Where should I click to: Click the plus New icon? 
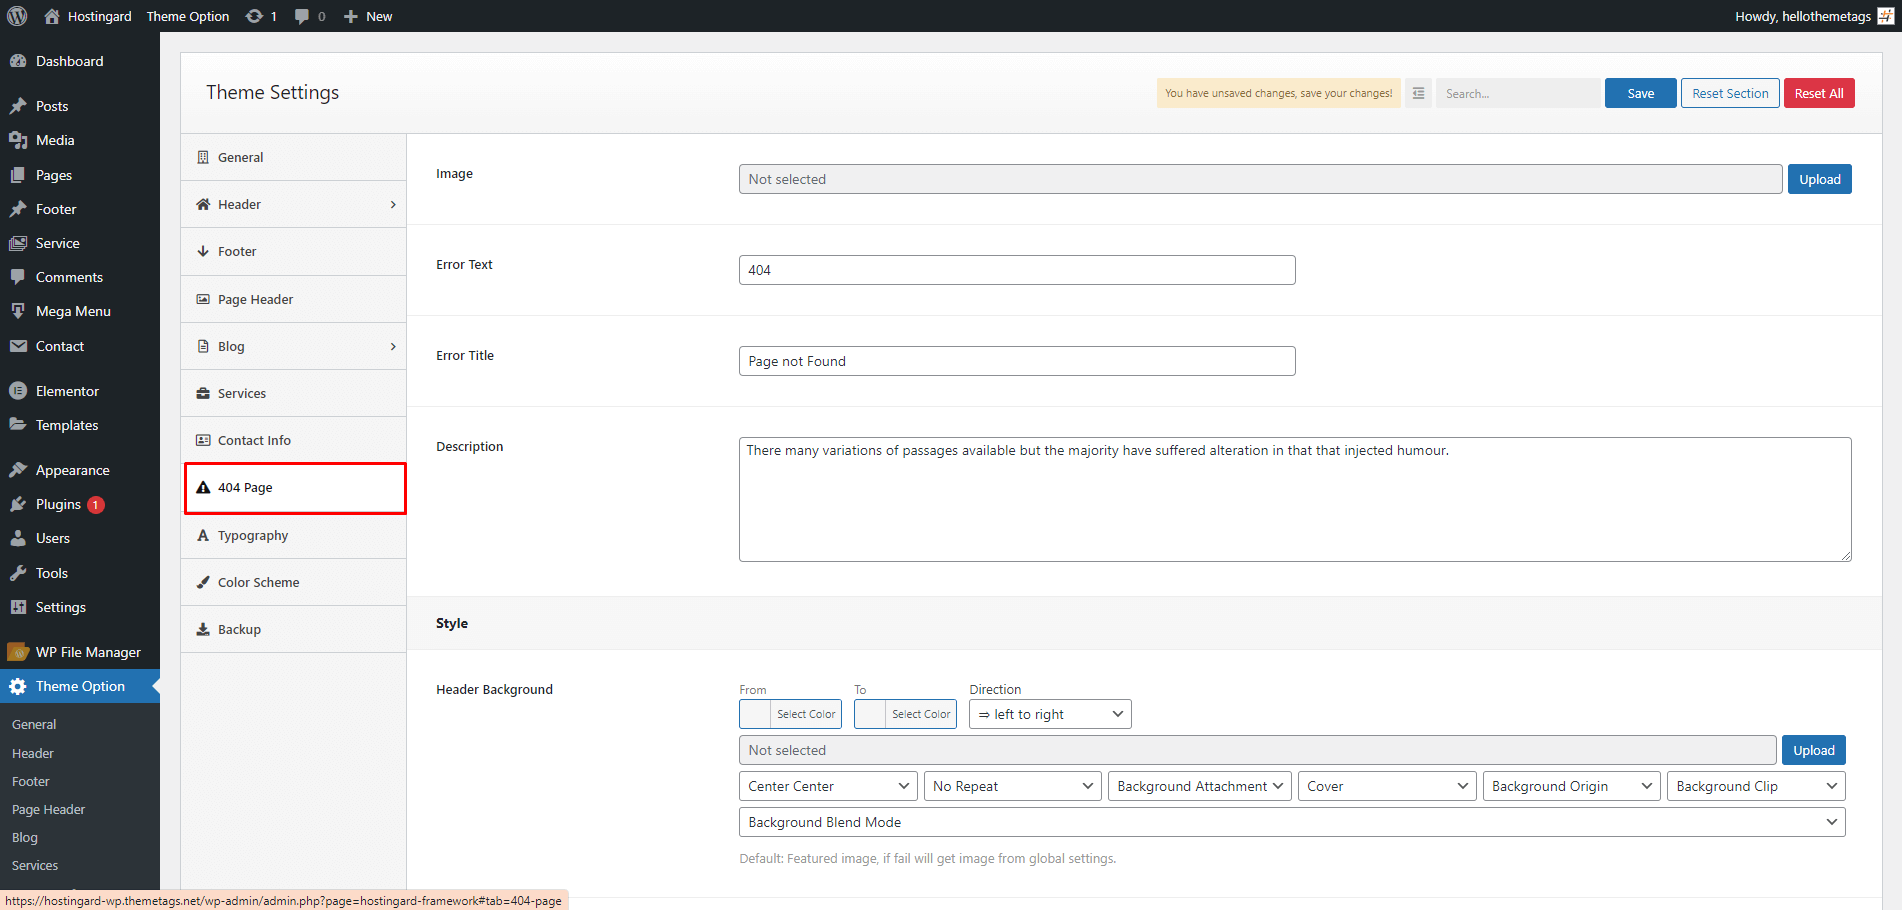[x=351, y=16]
